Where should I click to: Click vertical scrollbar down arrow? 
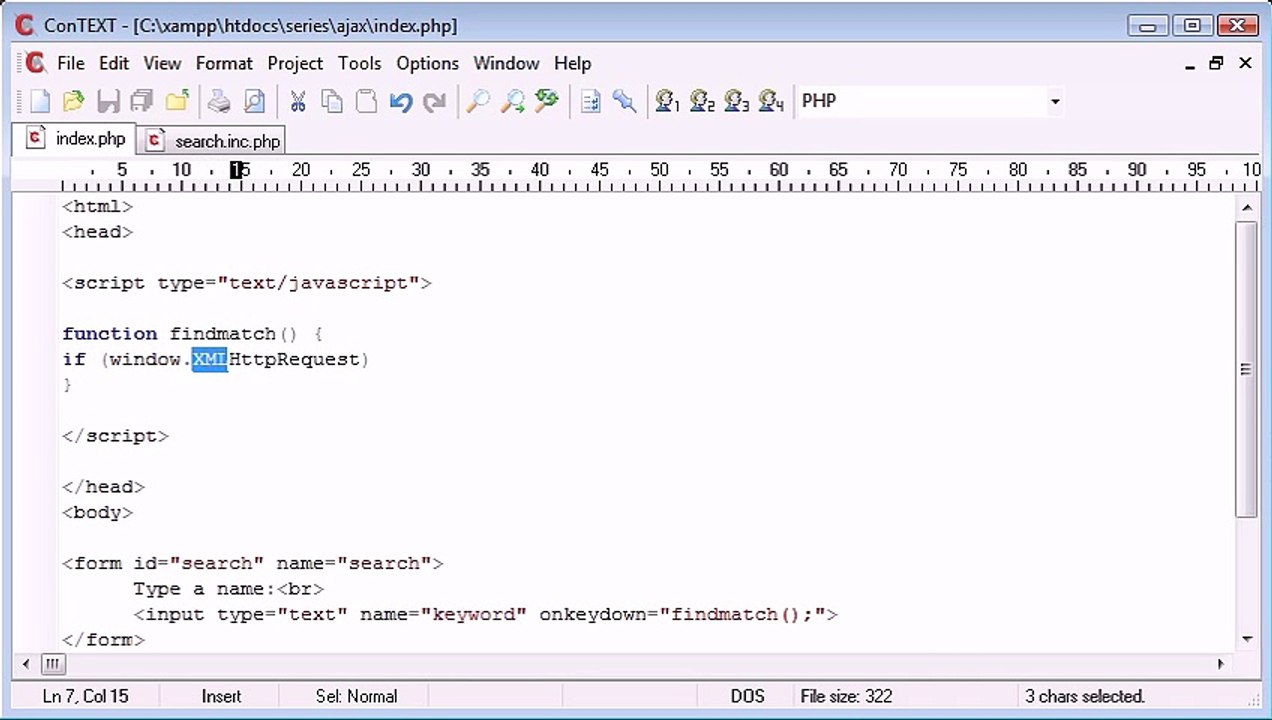pyautogui.click(x=1246, y=639)
